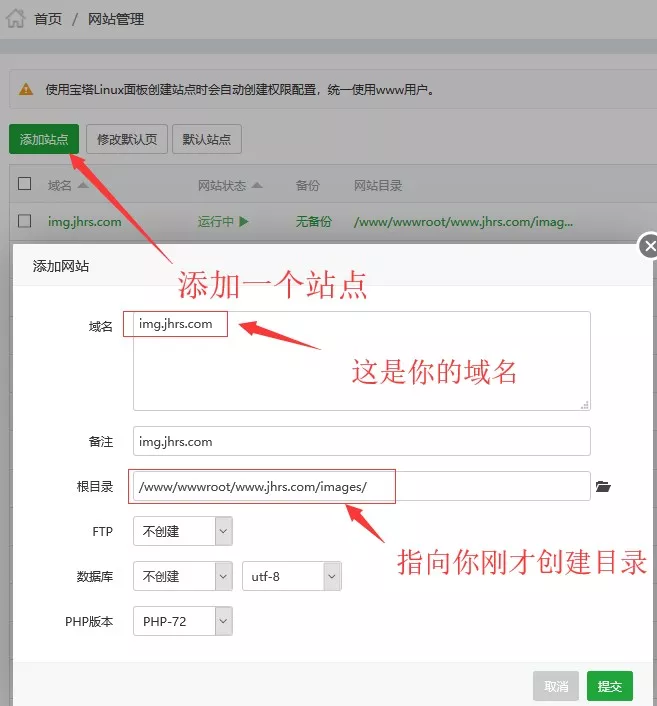
Task: Open the PHP版本 PHP-72 dropdown
Action: [183, 621]
